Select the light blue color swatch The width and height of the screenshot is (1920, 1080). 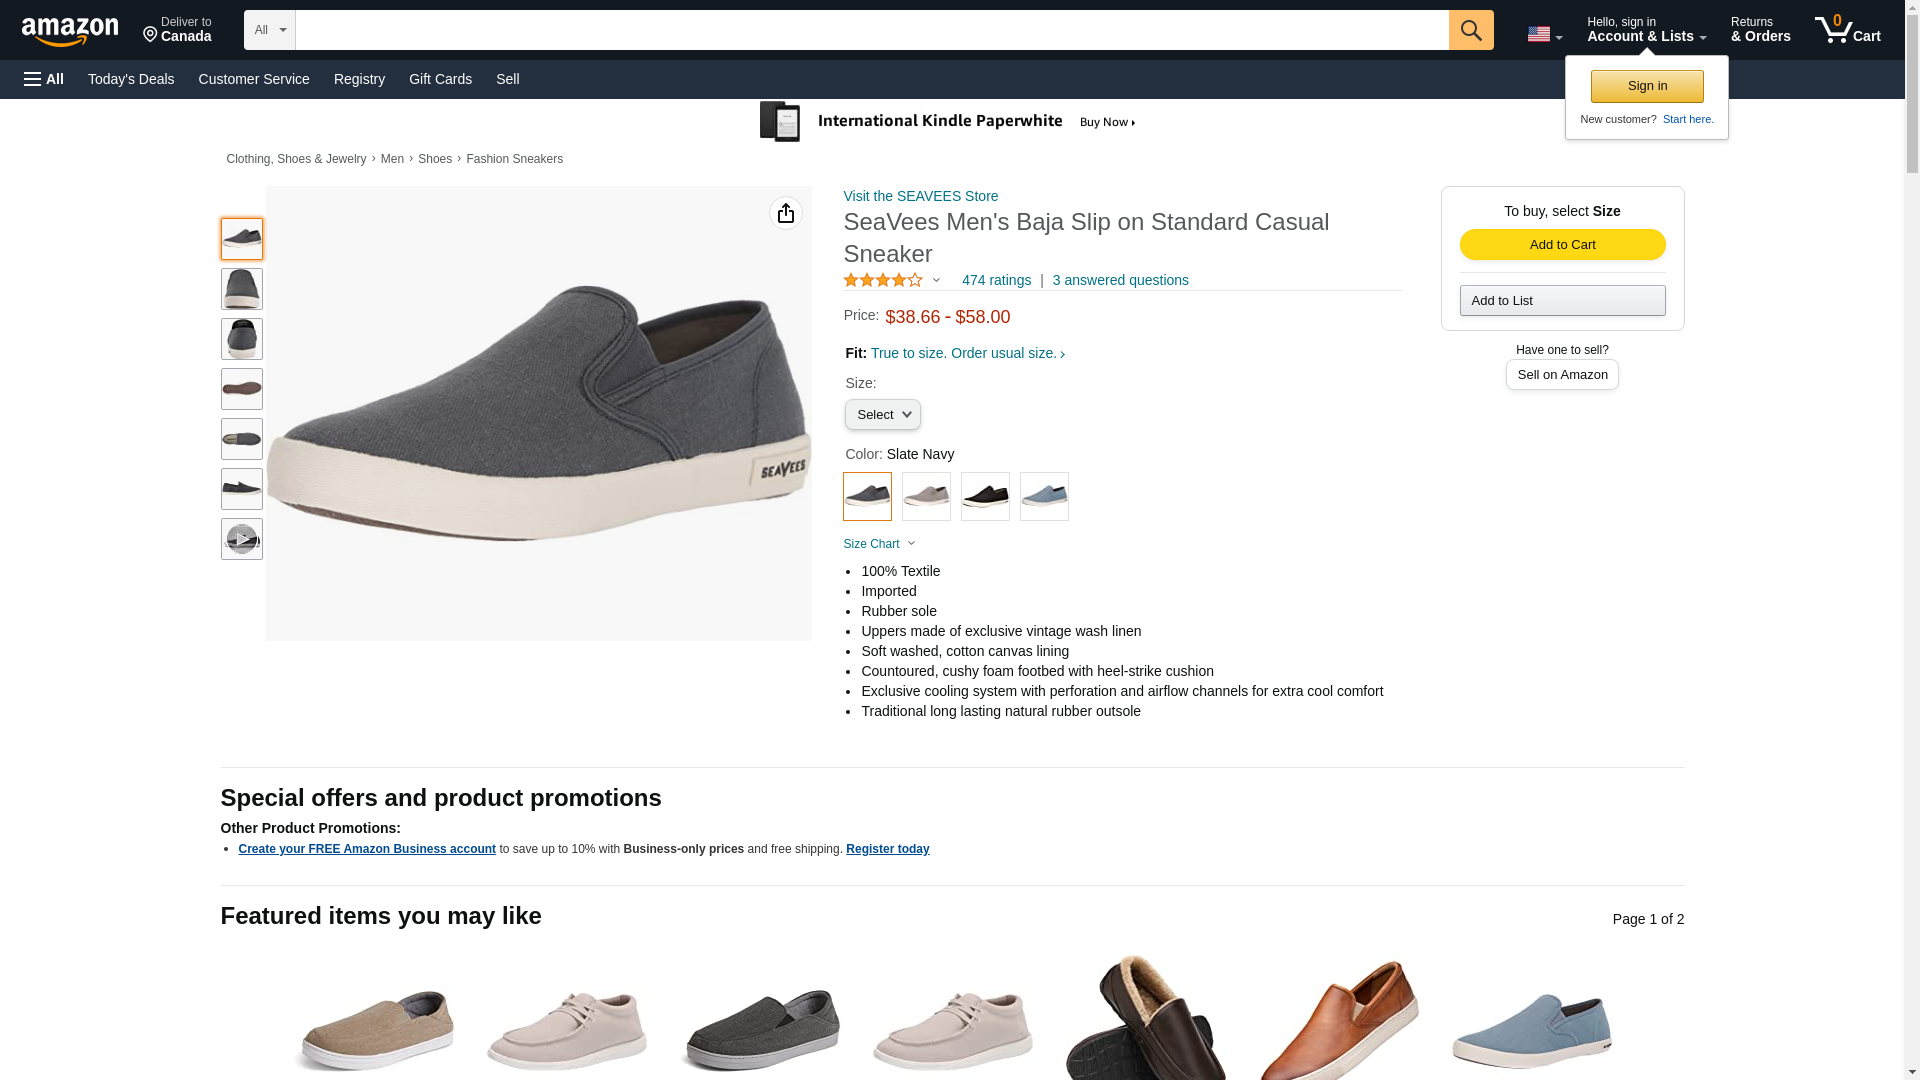(1044, 496)
